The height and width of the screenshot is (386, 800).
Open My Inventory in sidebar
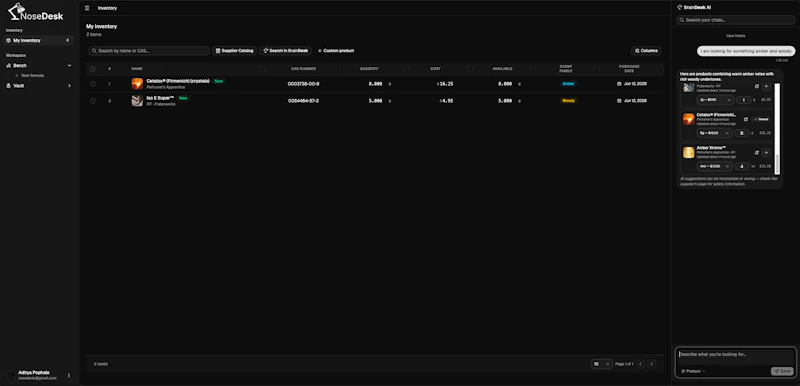pyautogui.click(x=39, y=40)
